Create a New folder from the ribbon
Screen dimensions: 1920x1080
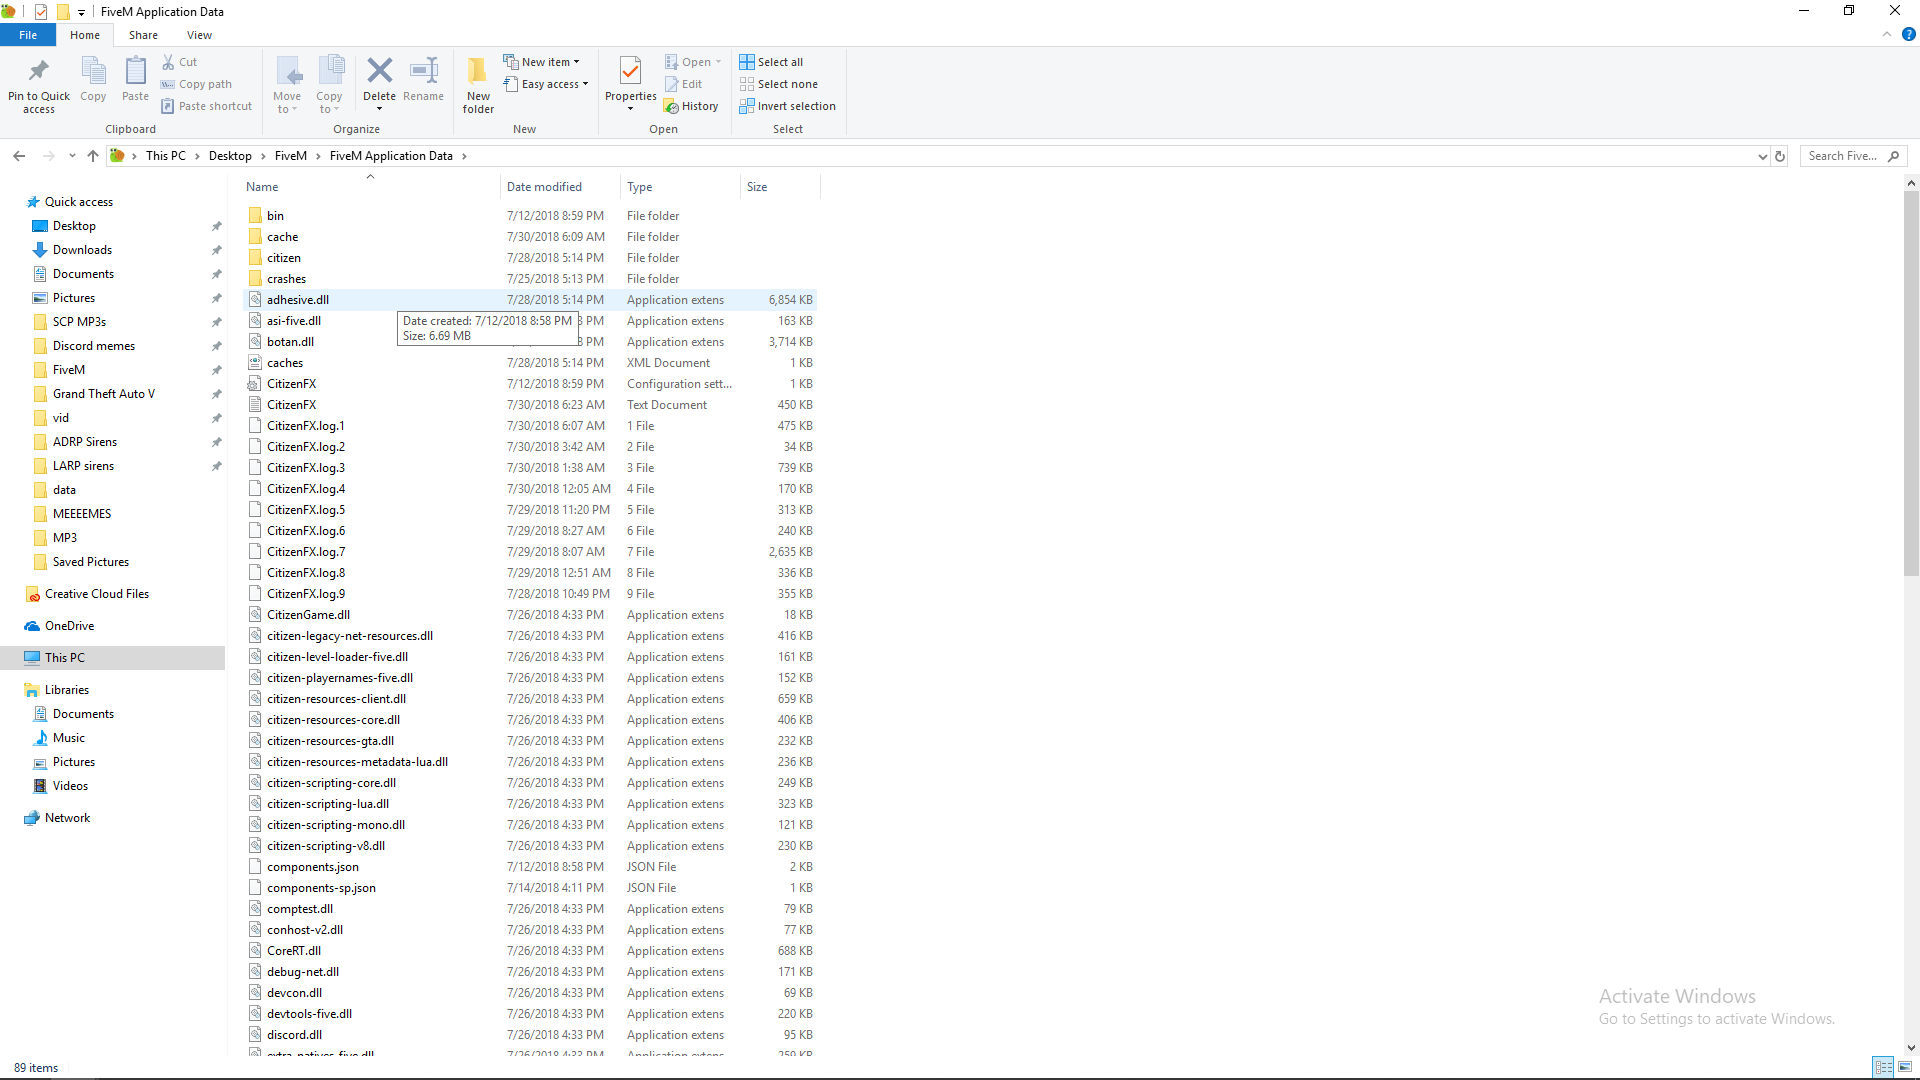pos(478,84)
